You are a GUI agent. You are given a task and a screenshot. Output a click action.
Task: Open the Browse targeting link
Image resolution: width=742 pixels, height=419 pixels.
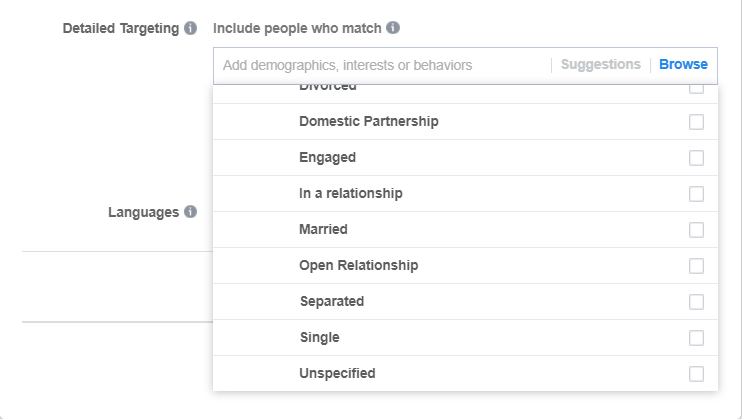683,64
